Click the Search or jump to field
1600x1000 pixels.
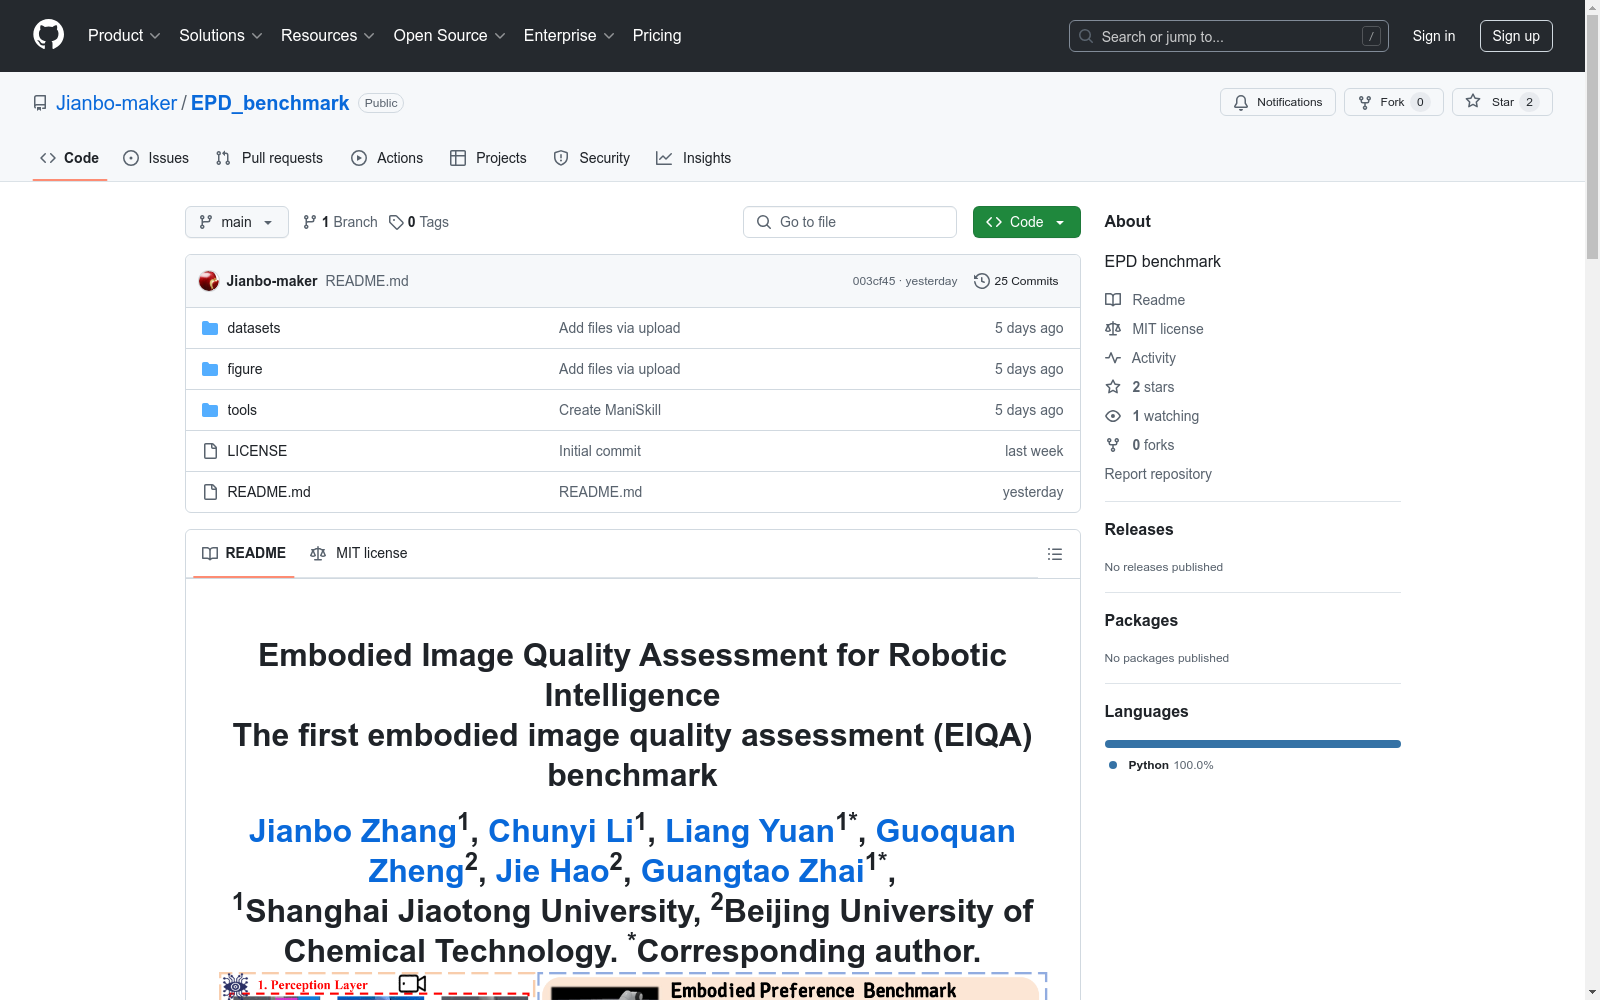coord(1229,36)
